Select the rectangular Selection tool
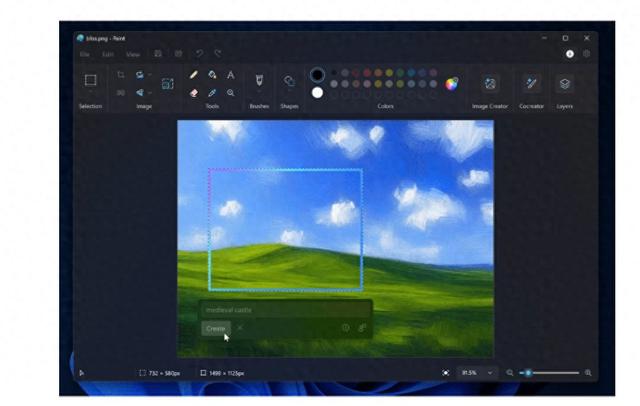640x406 pixels. [90, 80]
